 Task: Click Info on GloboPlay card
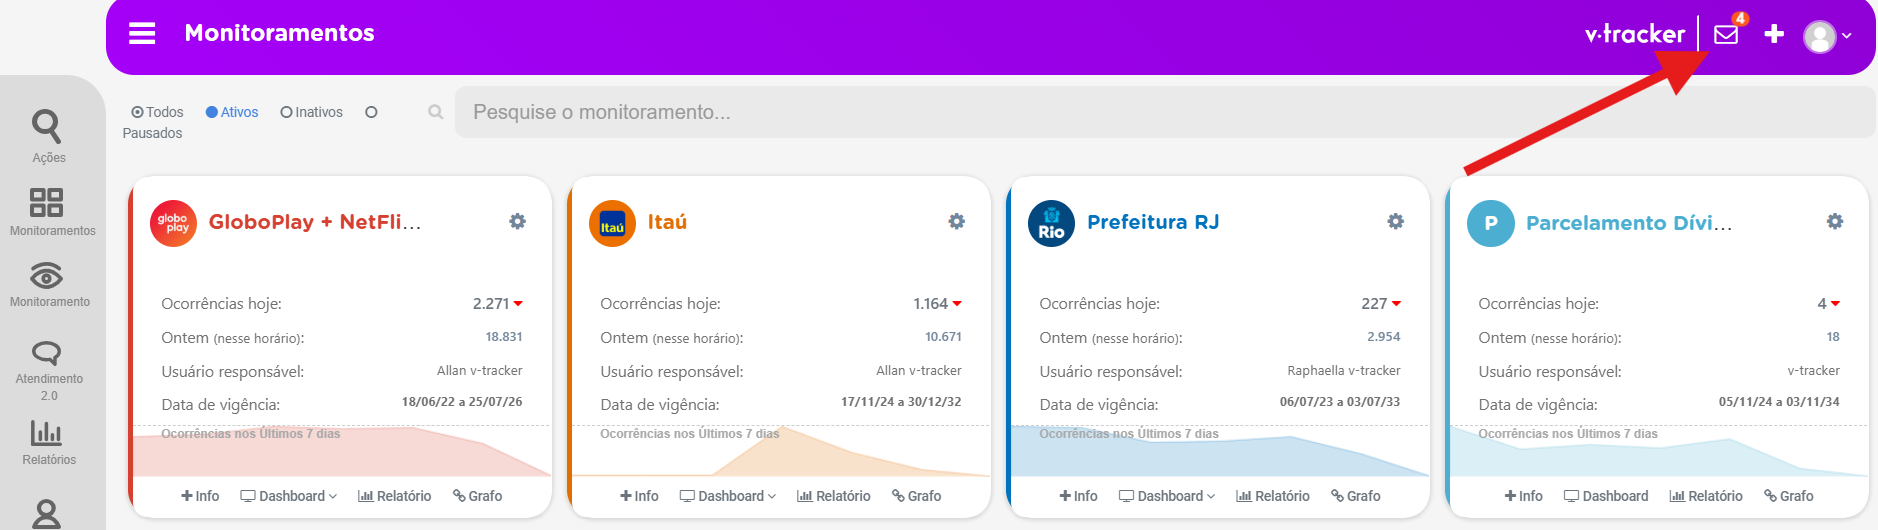click(200, 496)
